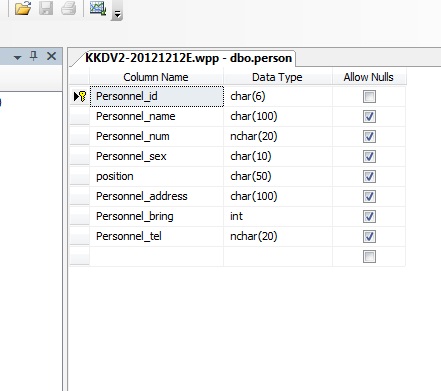Click the char(50) data type cell

pos(278,177)
